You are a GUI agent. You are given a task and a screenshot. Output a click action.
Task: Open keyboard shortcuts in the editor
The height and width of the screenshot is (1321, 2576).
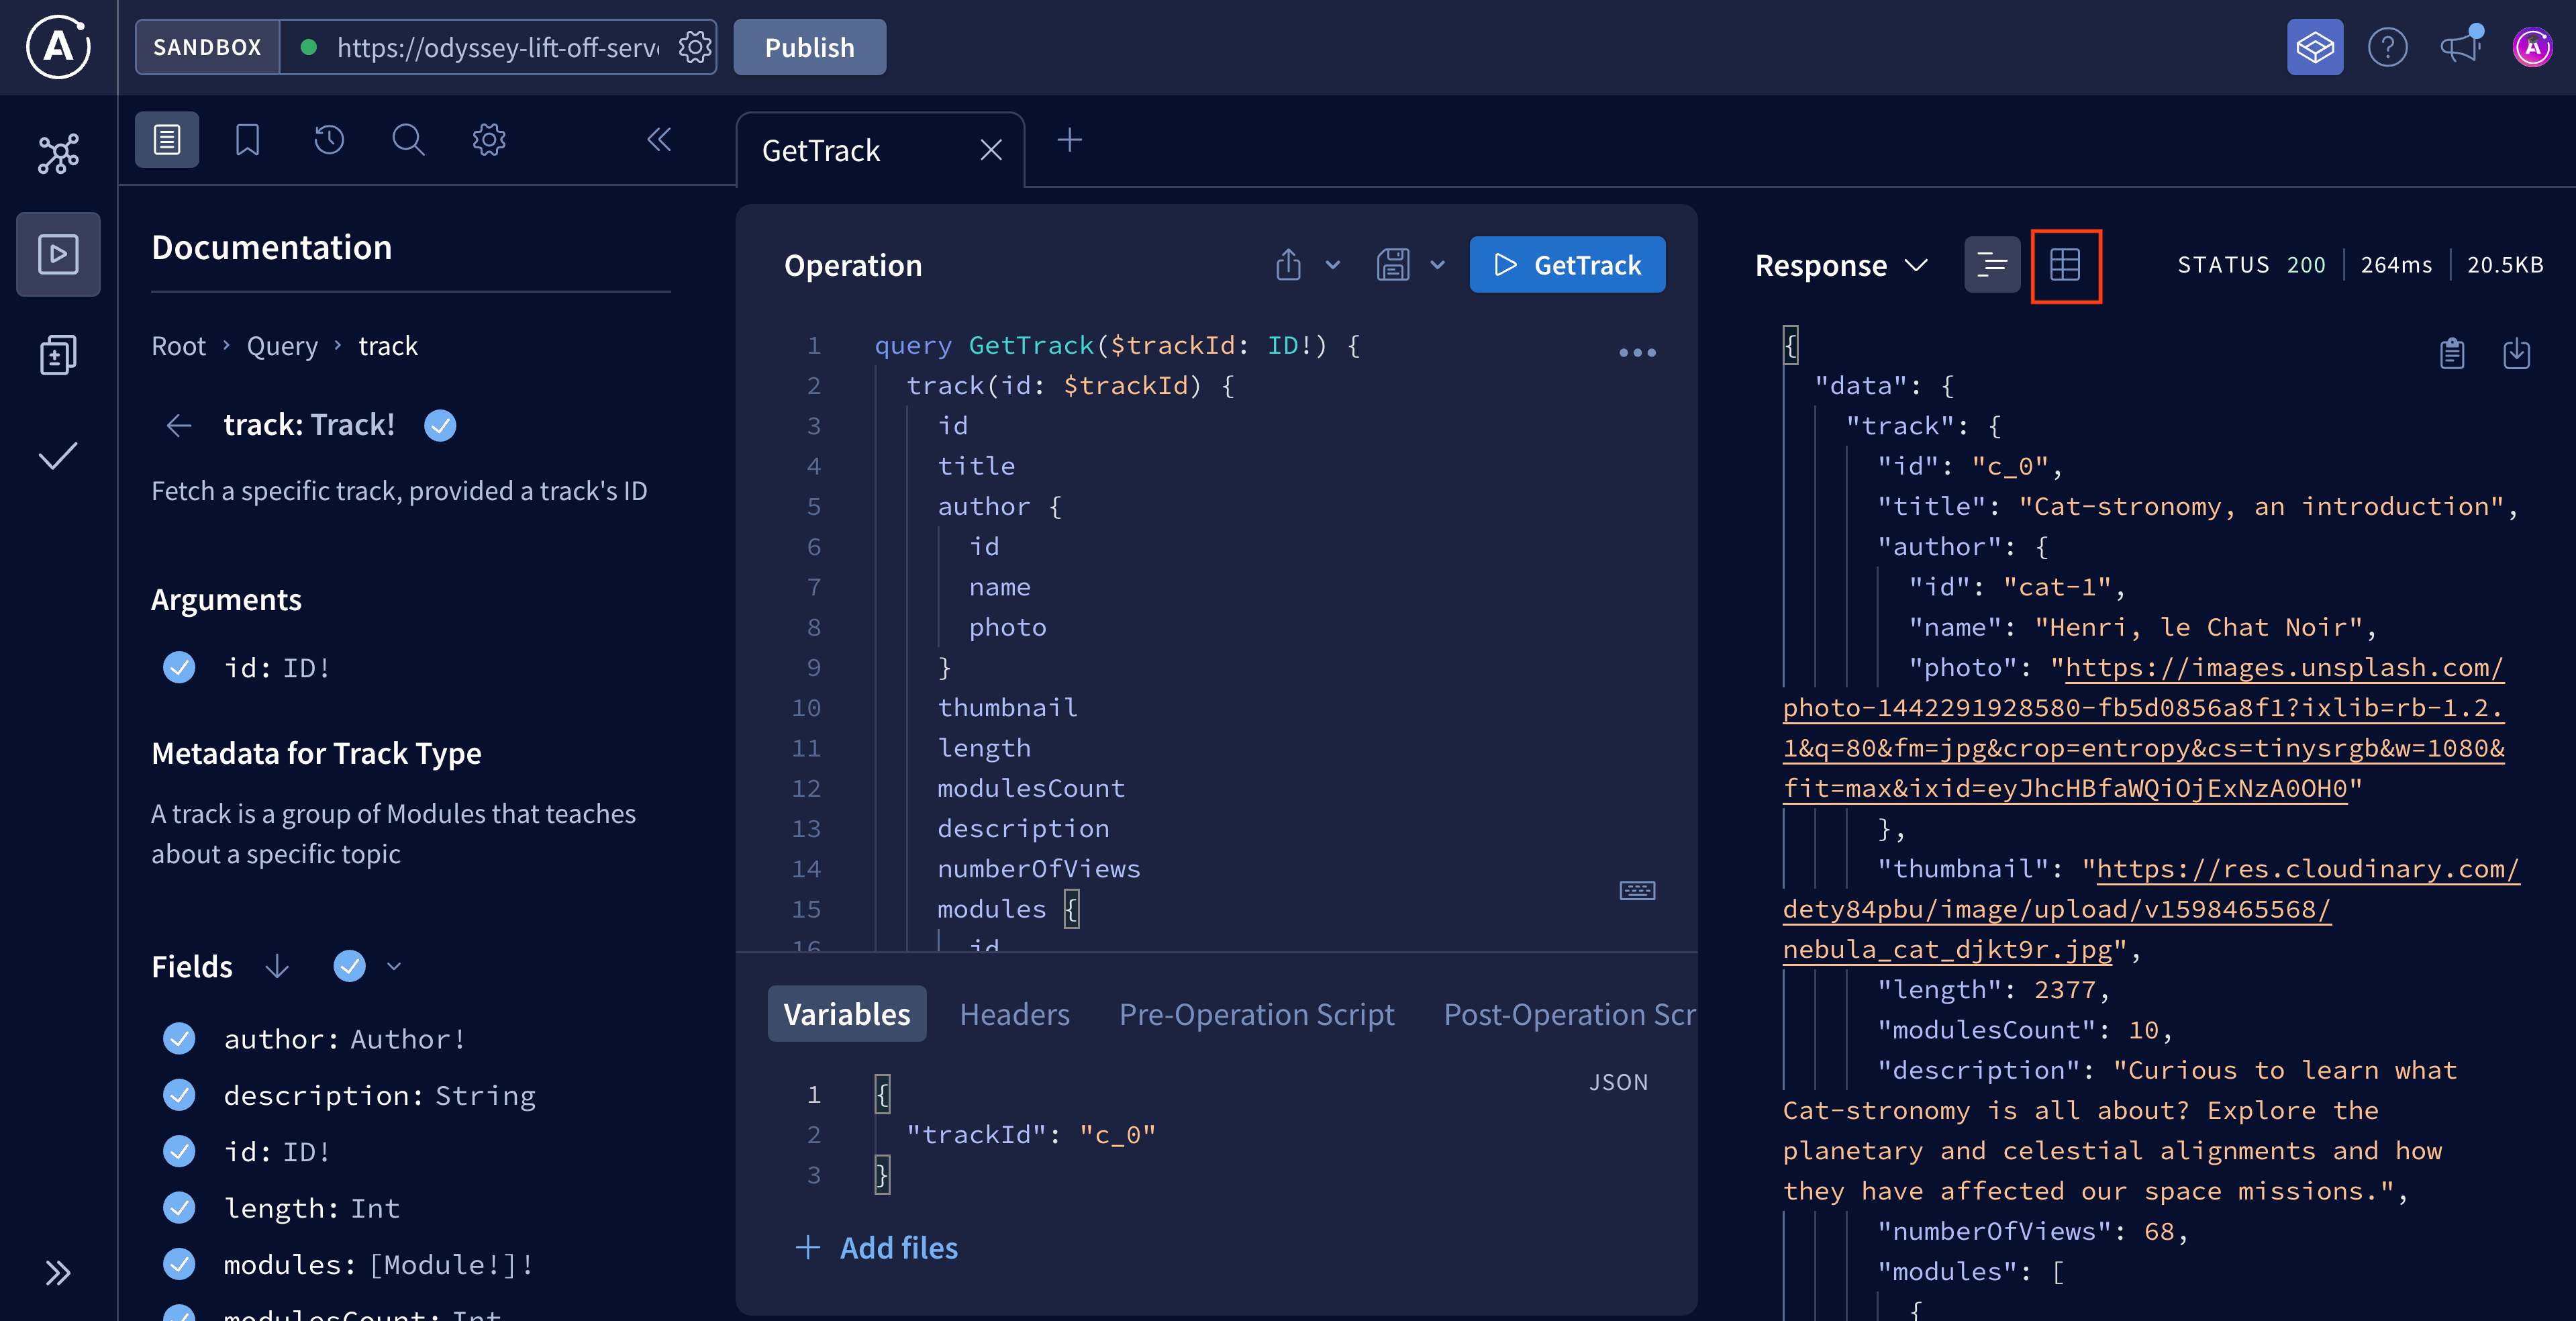pos(1637,891)
